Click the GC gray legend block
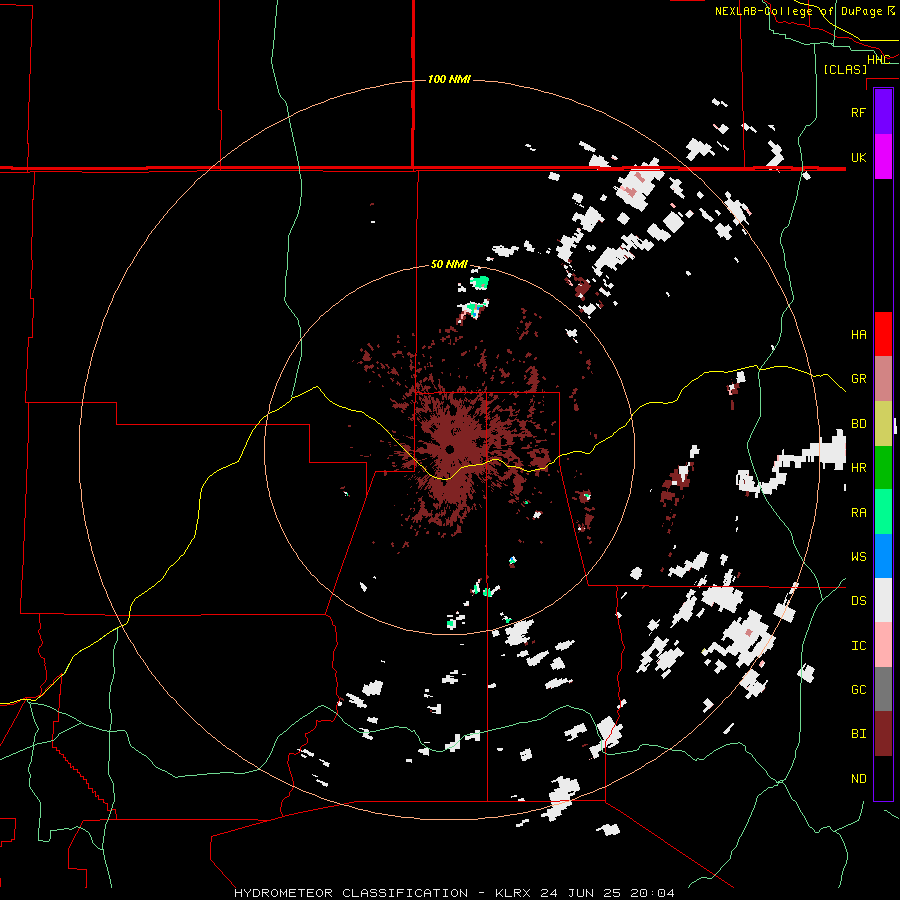900x900 pixels. [x=883, y=689]
